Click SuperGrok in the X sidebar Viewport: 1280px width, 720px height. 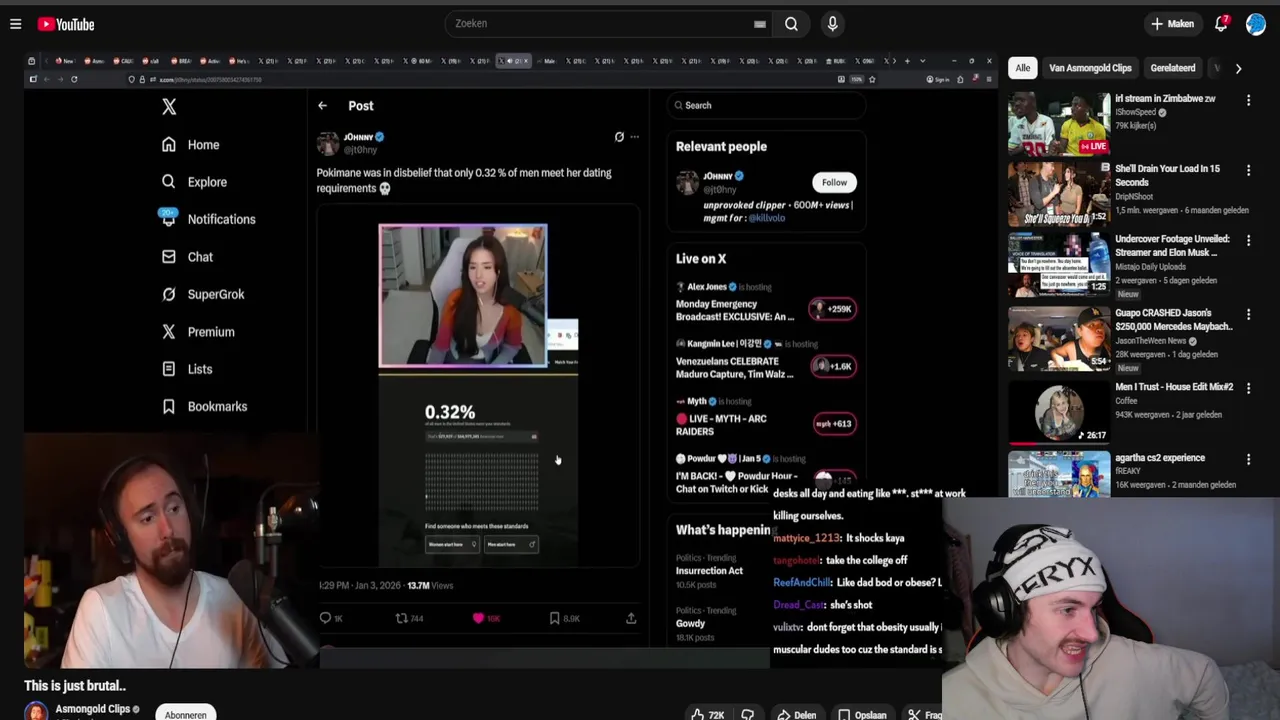[x=203, y=294]
